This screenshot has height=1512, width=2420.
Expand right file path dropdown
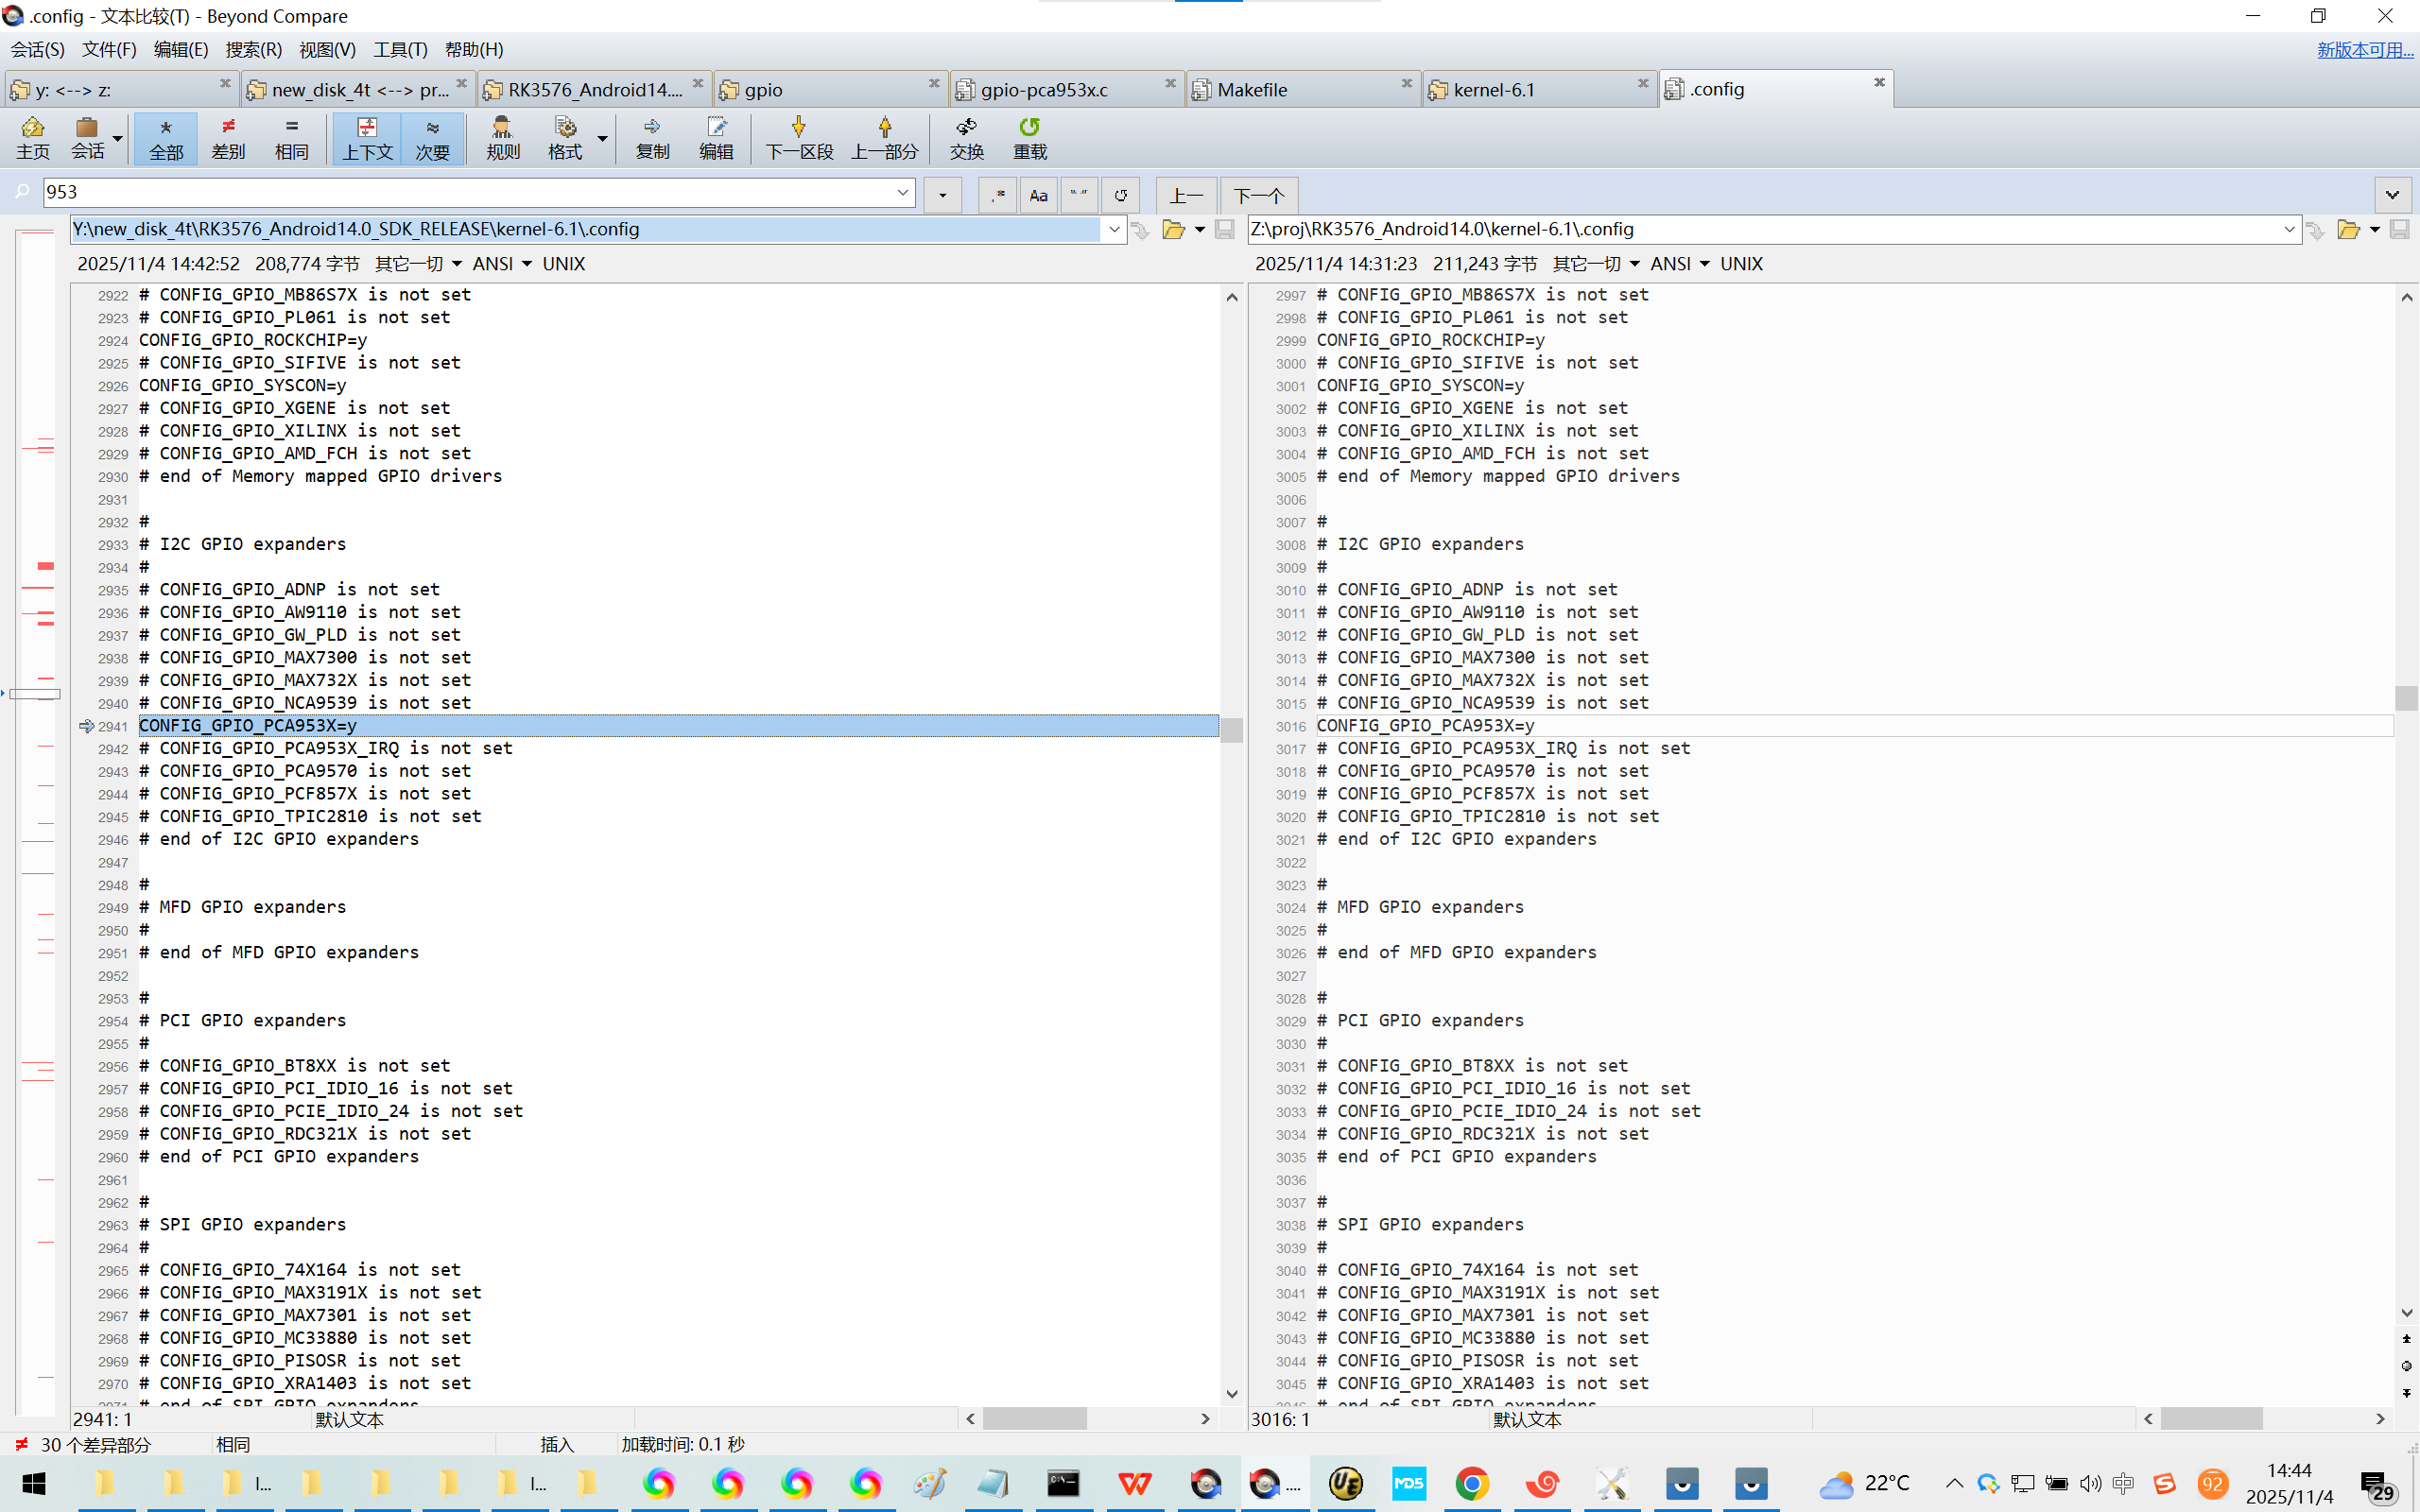pos(2289,230)
